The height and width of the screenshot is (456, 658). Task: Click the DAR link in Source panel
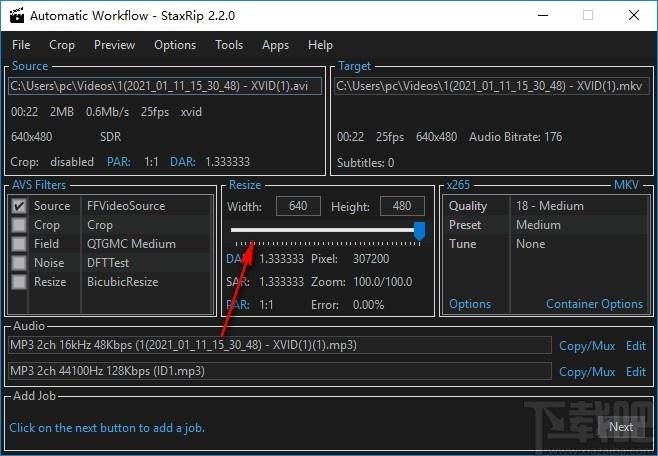183,162
